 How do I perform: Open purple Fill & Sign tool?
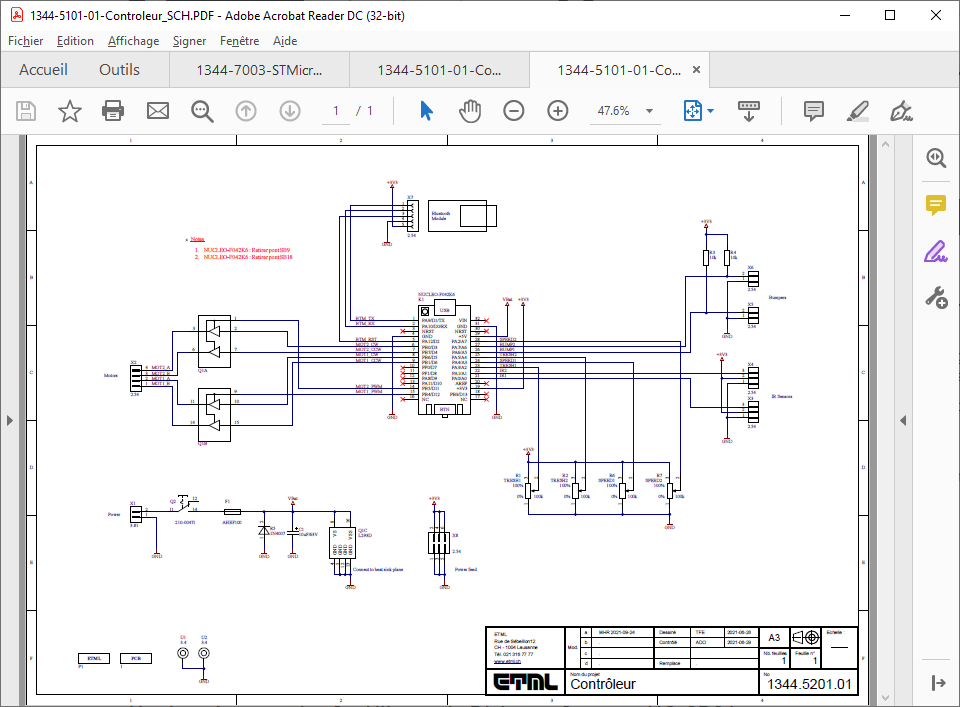(936, 252)
